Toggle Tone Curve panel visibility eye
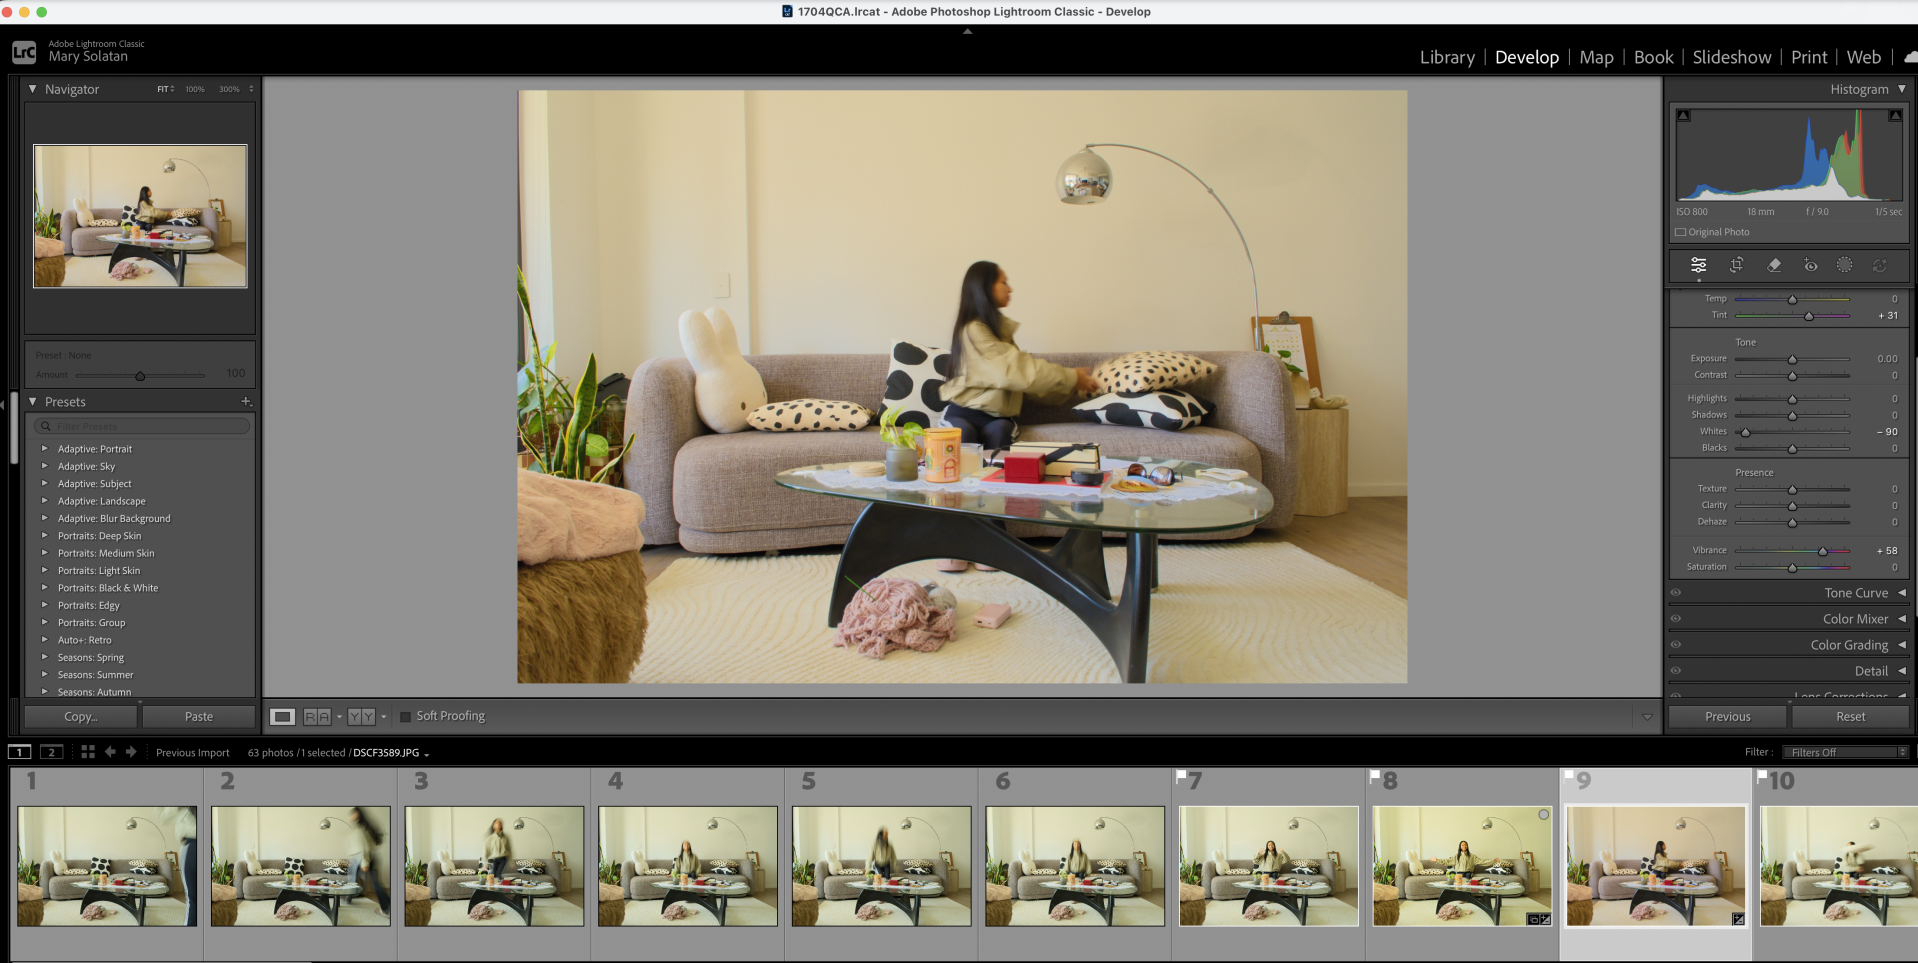This screenshot has width=1918, height=963. pos(1676,593)
